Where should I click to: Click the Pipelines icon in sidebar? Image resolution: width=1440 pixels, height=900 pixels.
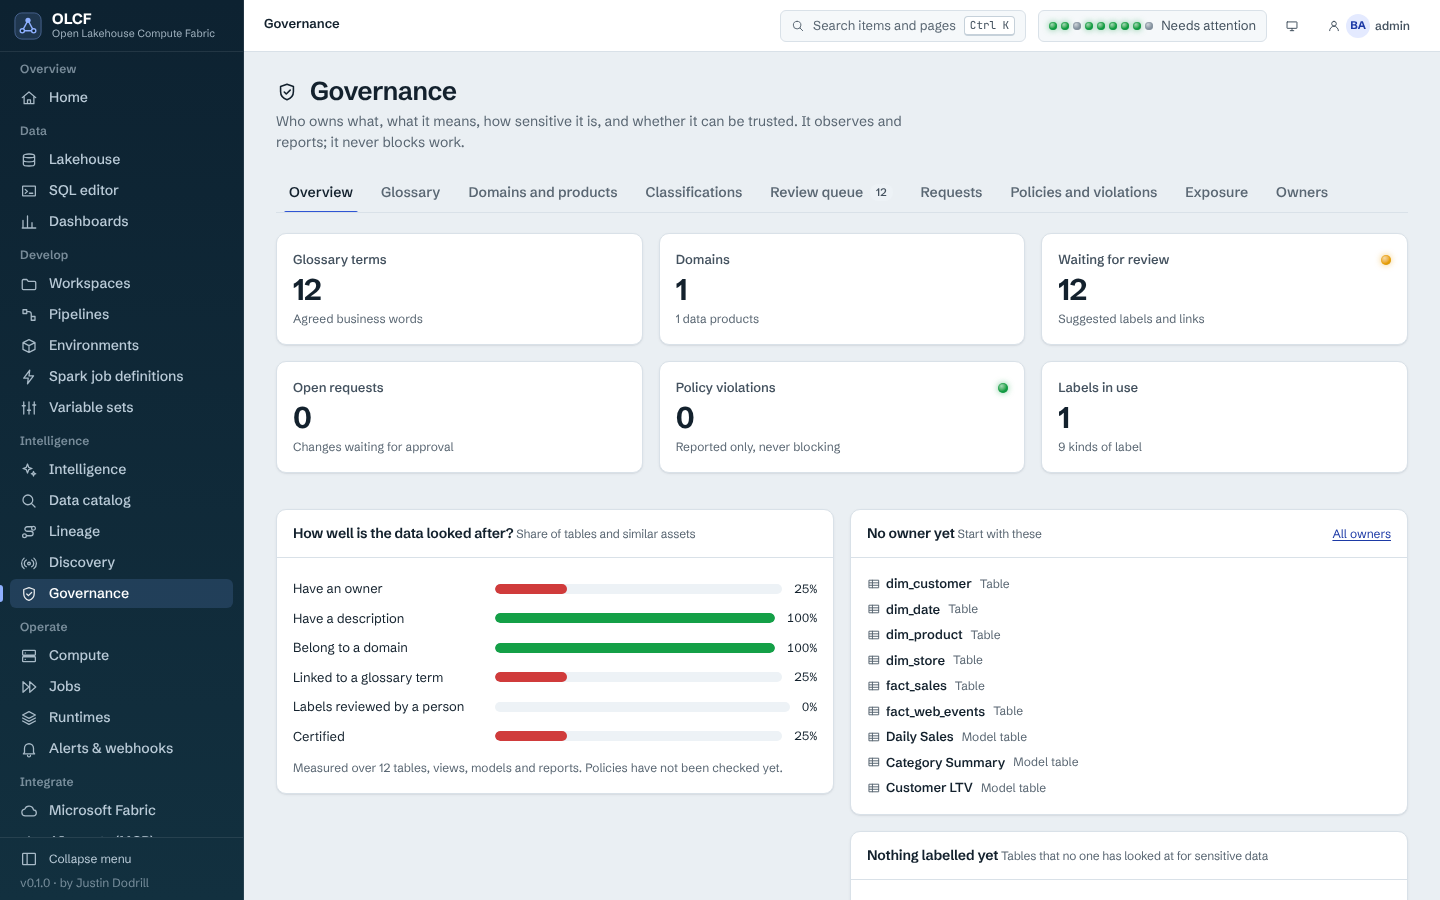(29, 315)
